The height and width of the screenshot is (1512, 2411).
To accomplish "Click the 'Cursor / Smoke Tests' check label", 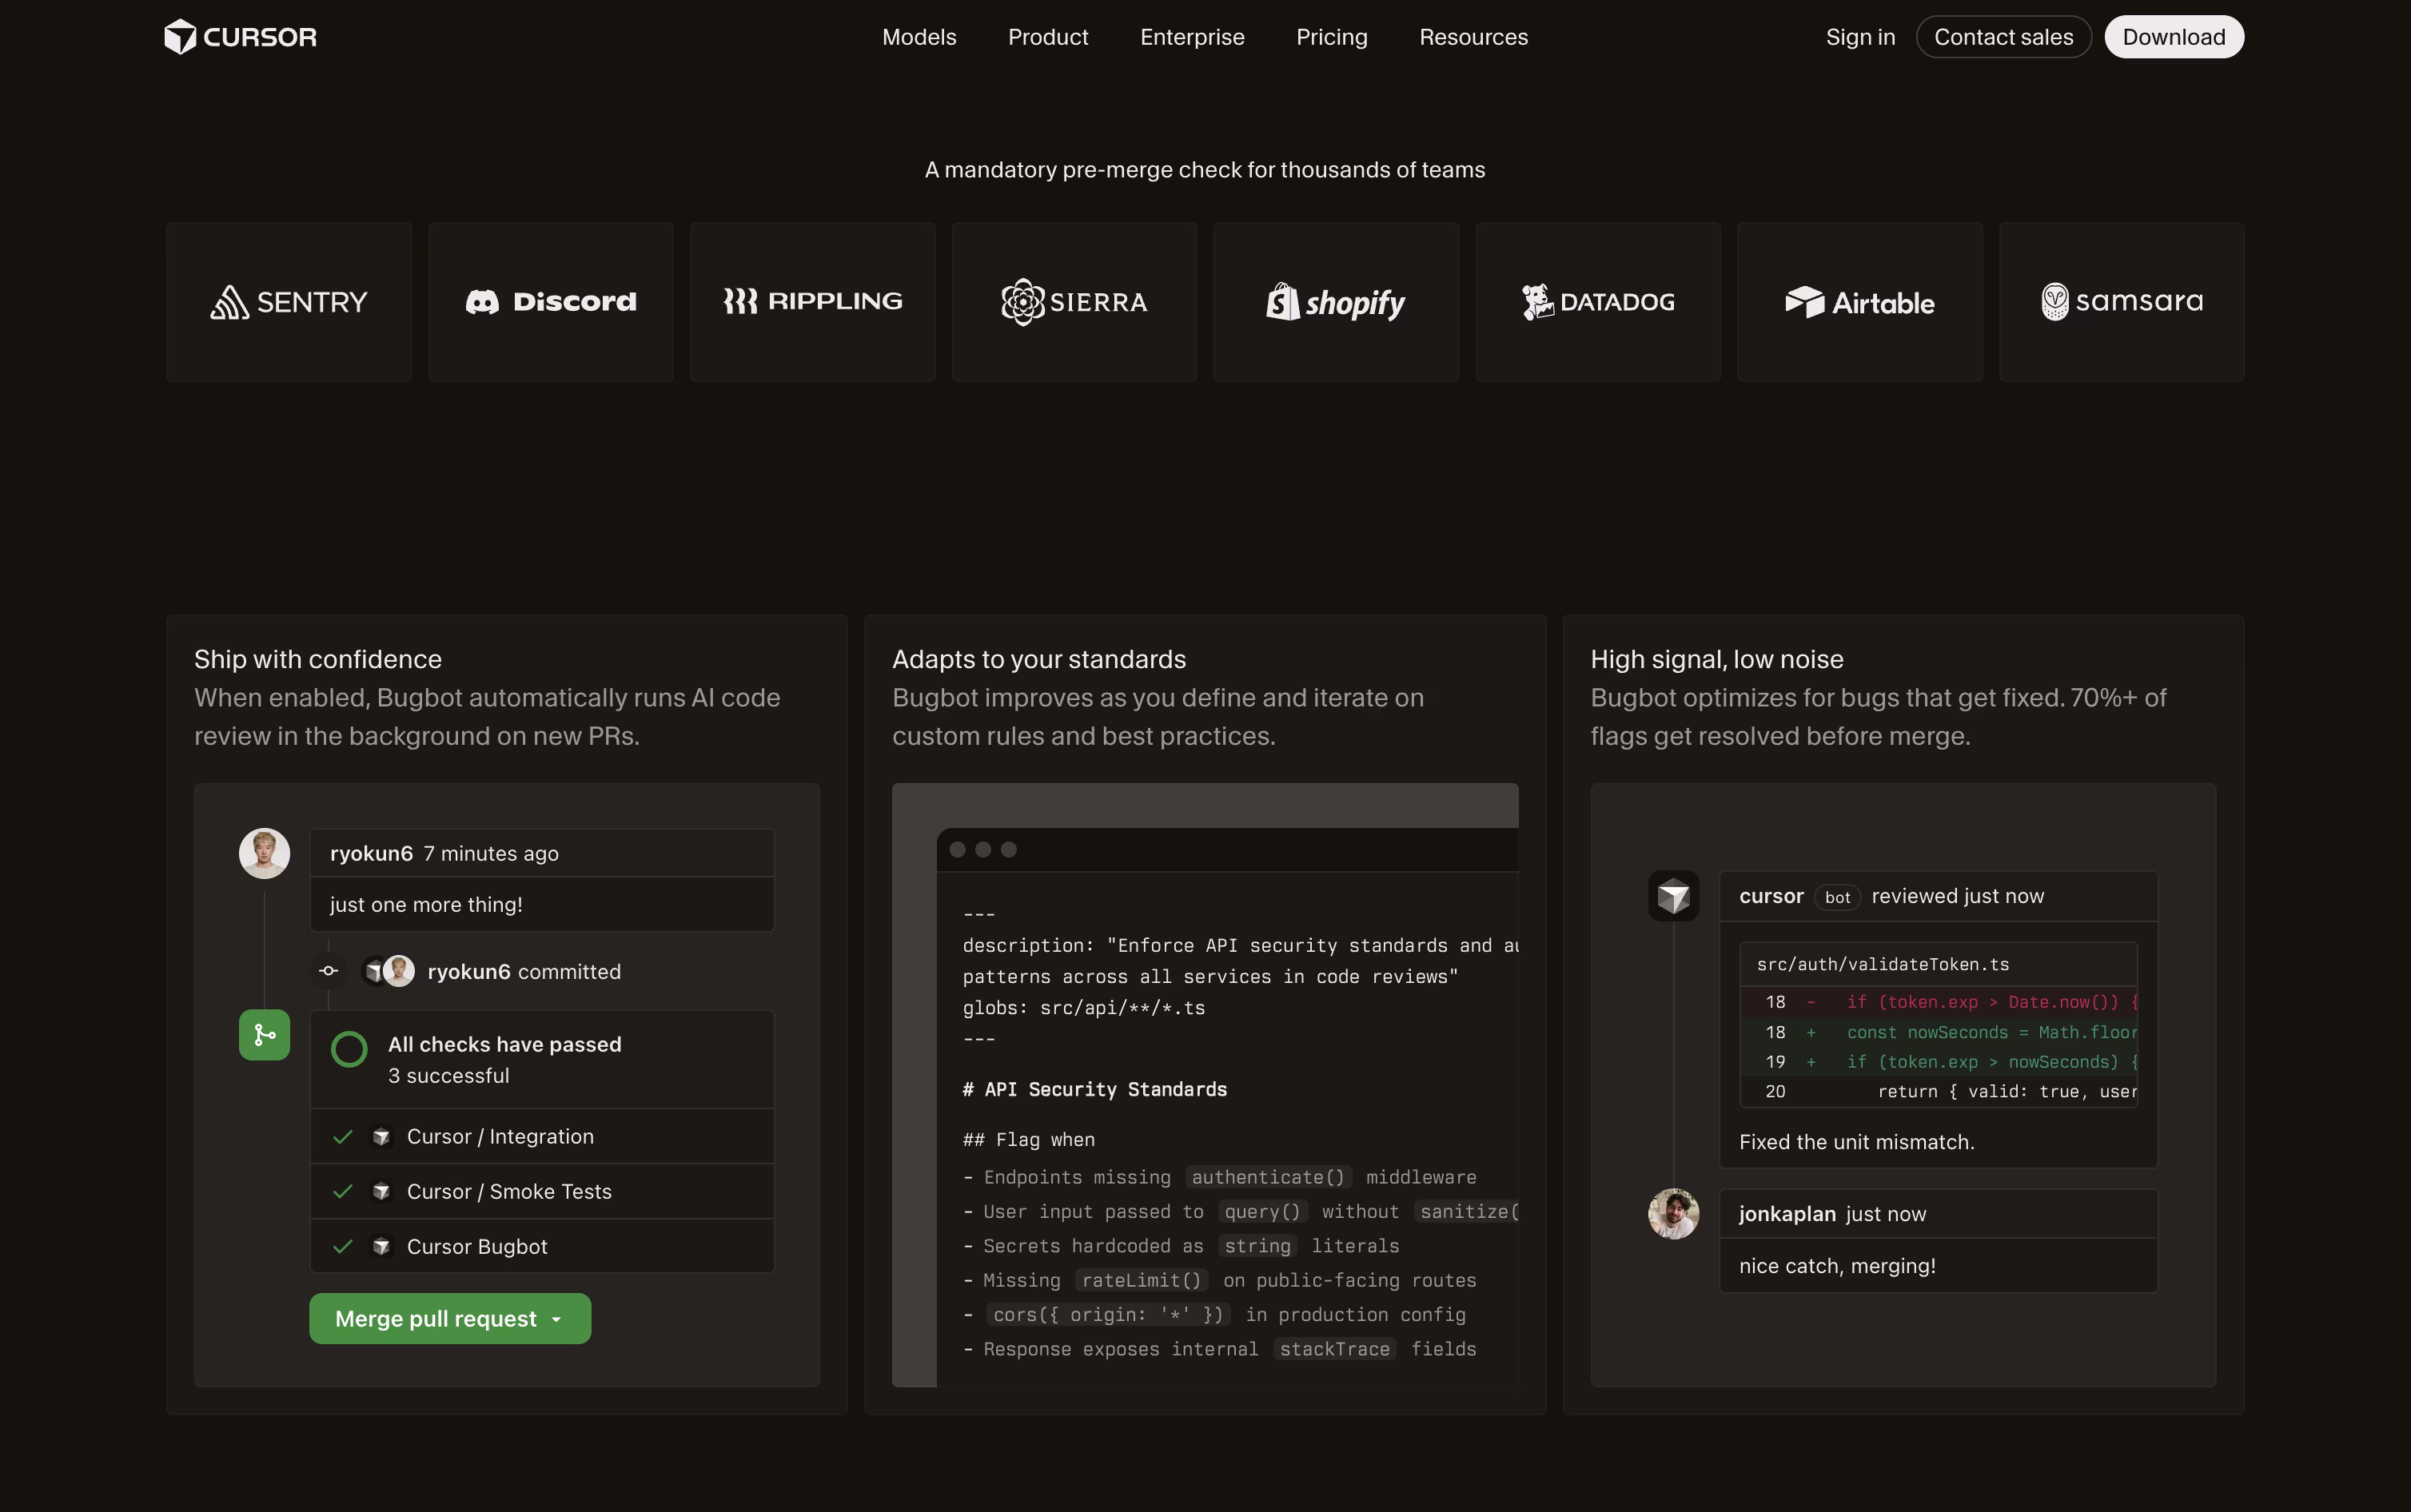I will pyautogui.click(x=509, y=1192).
